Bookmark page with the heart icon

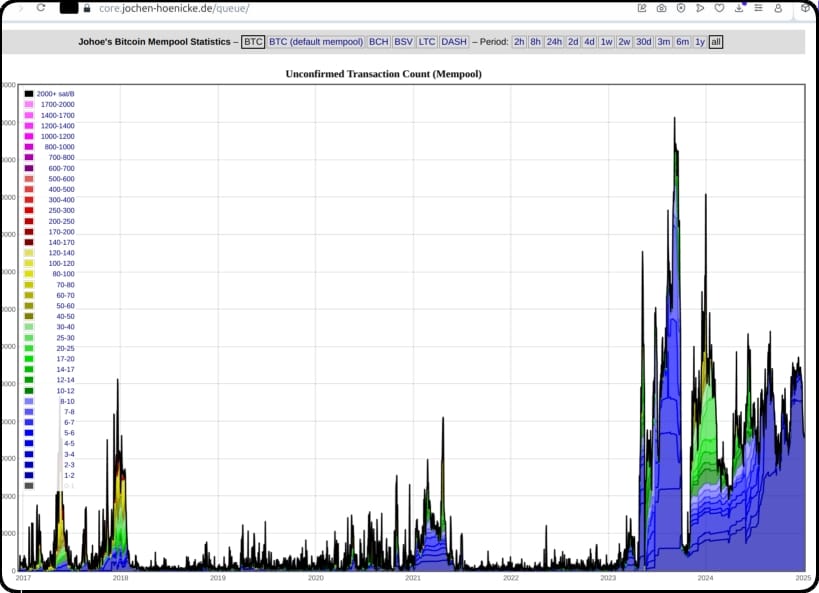pos(719,8)
